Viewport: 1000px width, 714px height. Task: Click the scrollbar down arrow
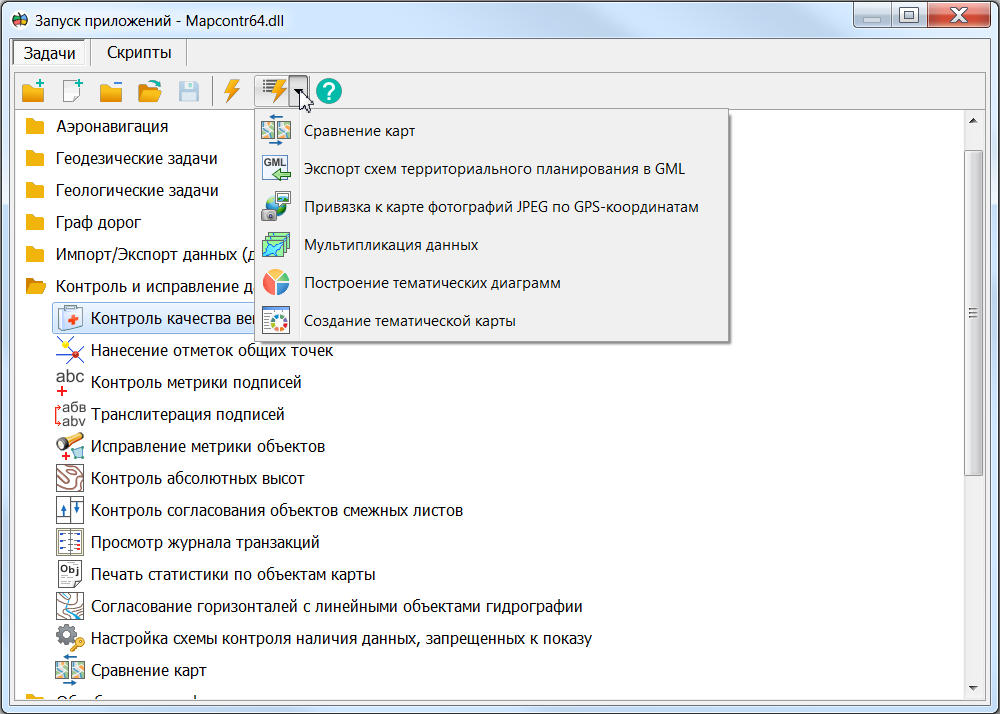tap(974, 688)
